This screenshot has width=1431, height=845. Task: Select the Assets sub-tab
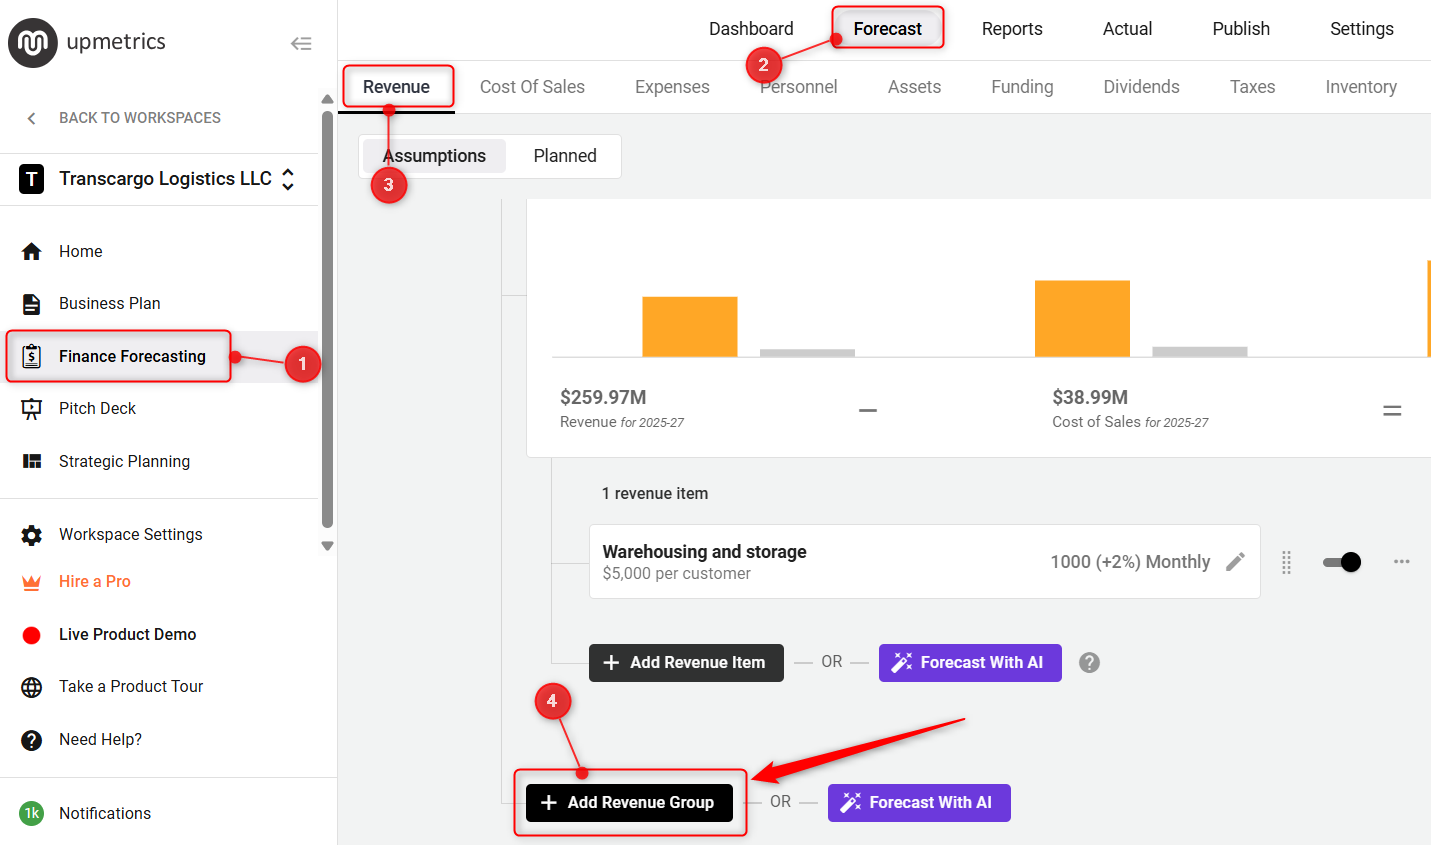pos(914,87)
